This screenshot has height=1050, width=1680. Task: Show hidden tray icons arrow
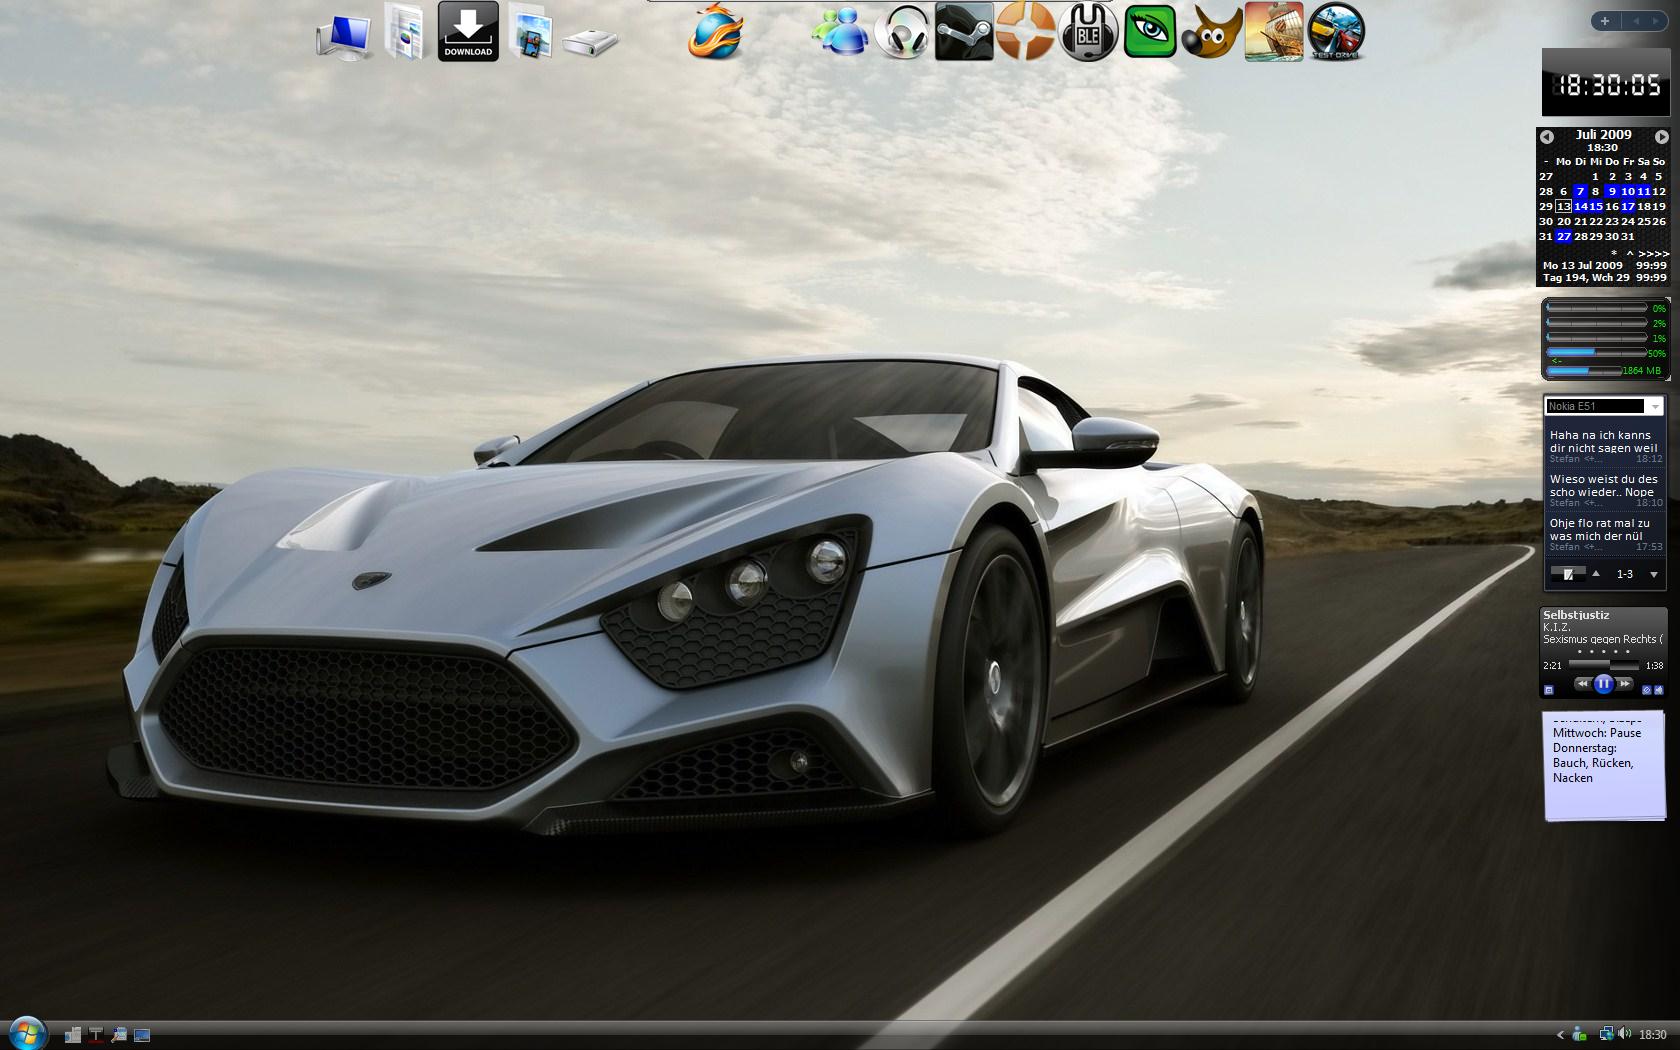(1560, 1035)
